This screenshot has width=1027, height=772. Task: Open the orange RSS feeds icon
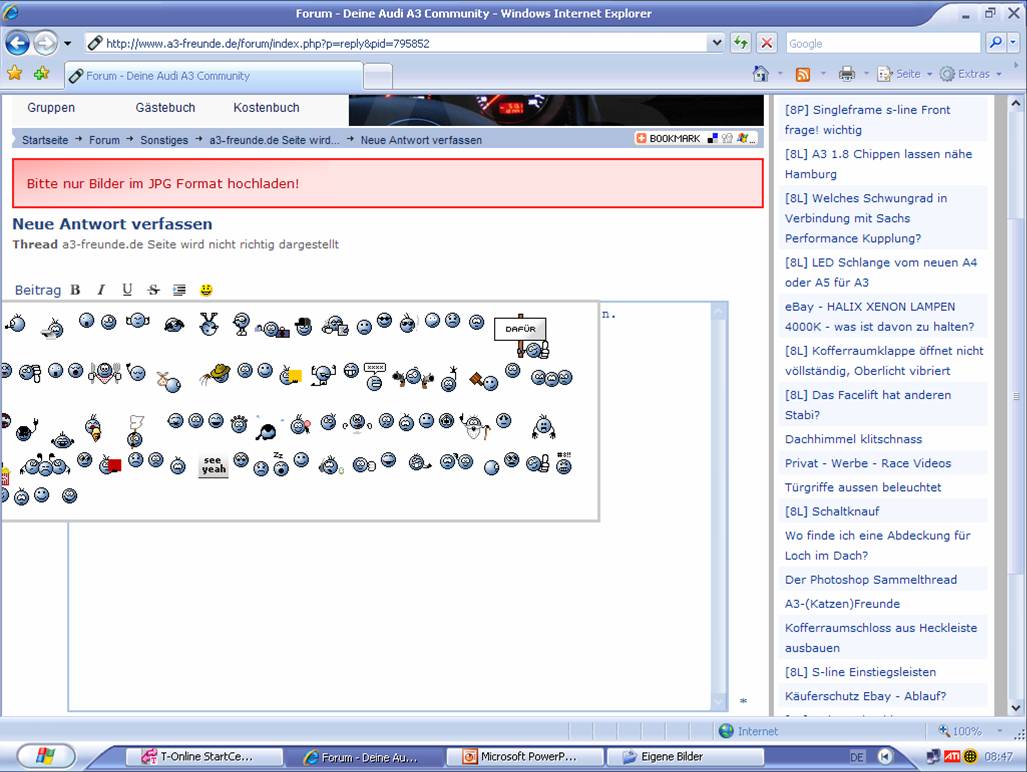802,74
